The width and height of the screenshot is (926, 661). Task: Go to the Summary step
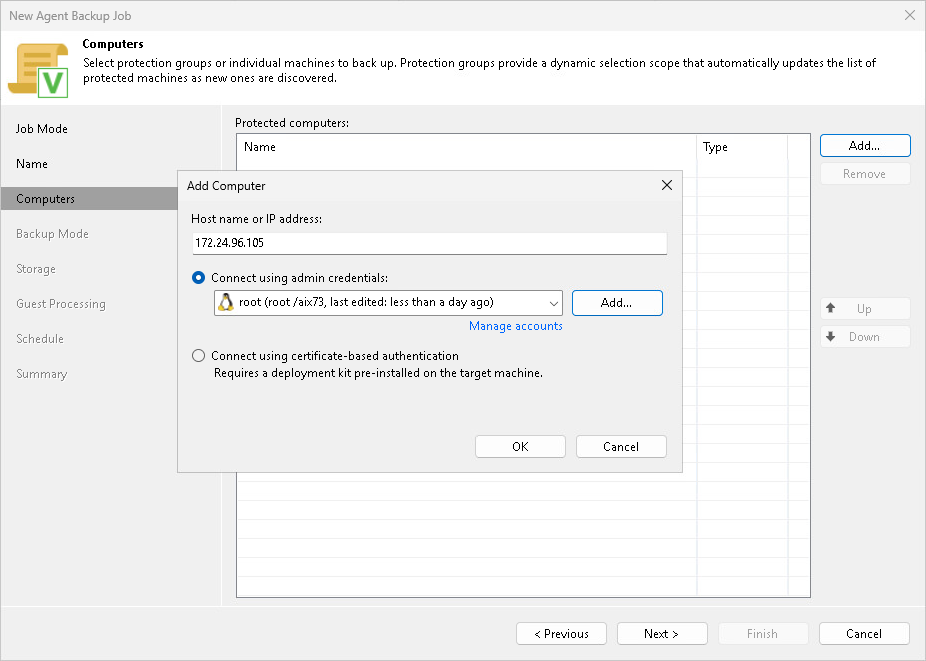coord(42,374)
